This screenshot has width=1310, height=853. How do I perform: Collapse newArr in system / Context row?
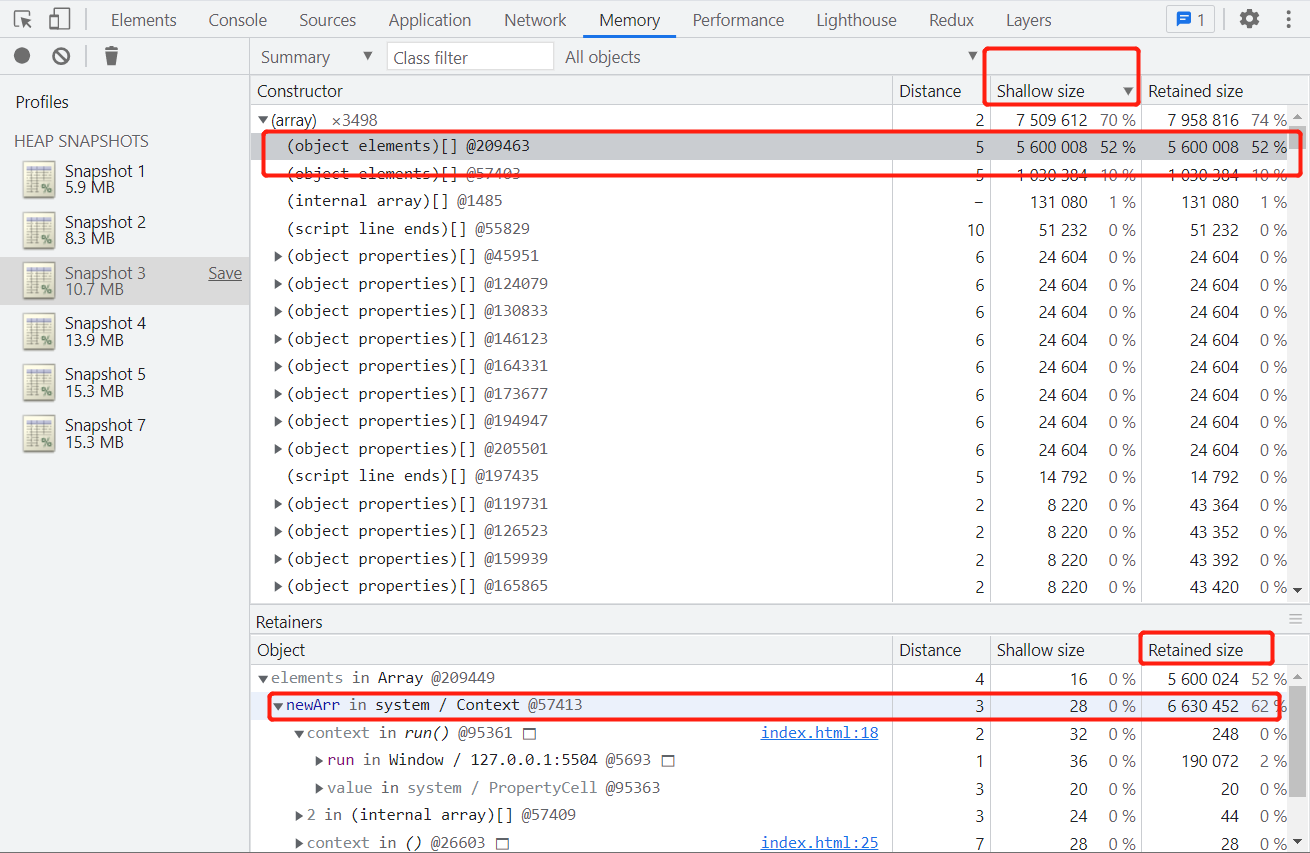coord(278,706)
